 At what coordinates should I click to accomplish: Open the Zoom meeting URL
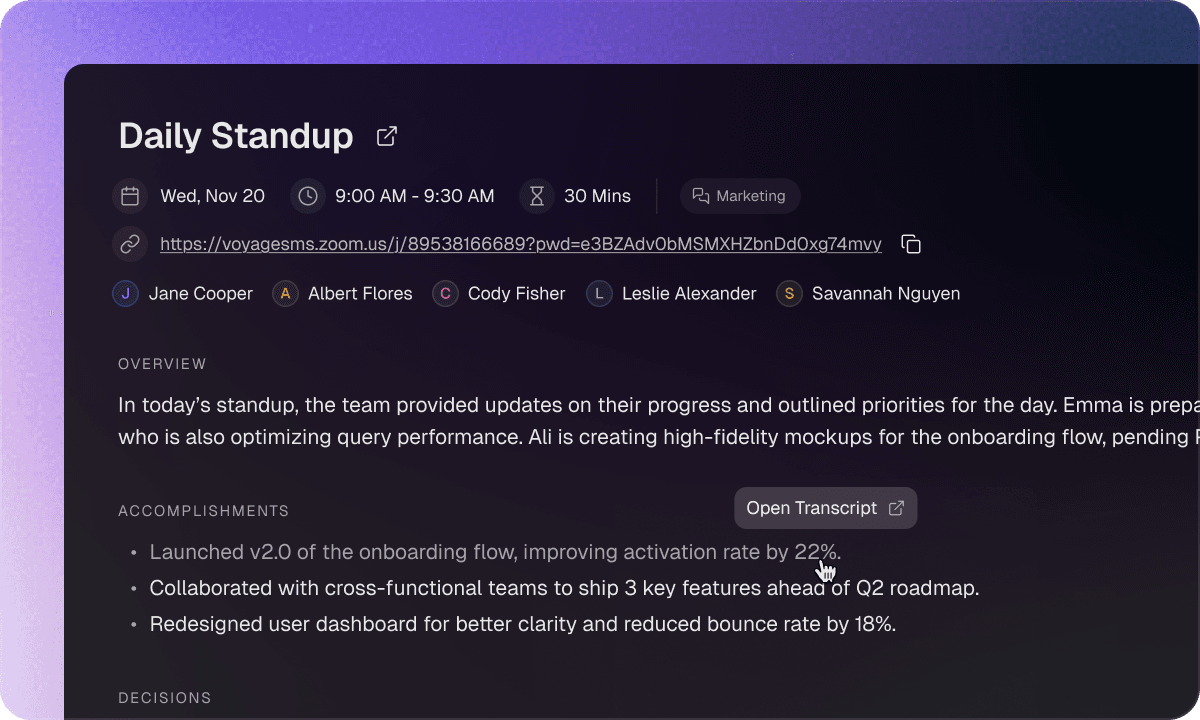pos(520,244)
